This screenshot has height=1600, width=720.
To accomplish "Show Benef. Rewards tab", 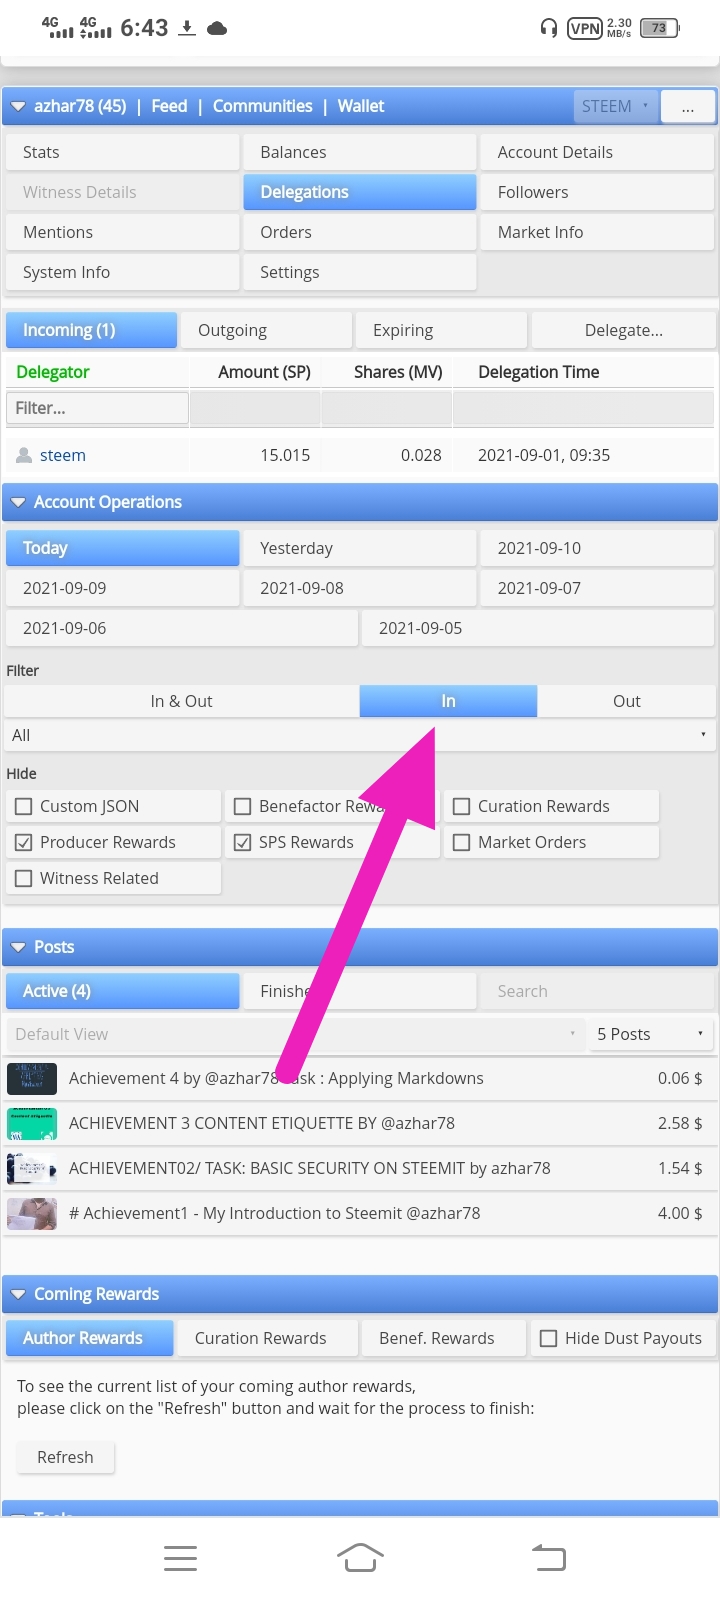I will coord(444,1338).
